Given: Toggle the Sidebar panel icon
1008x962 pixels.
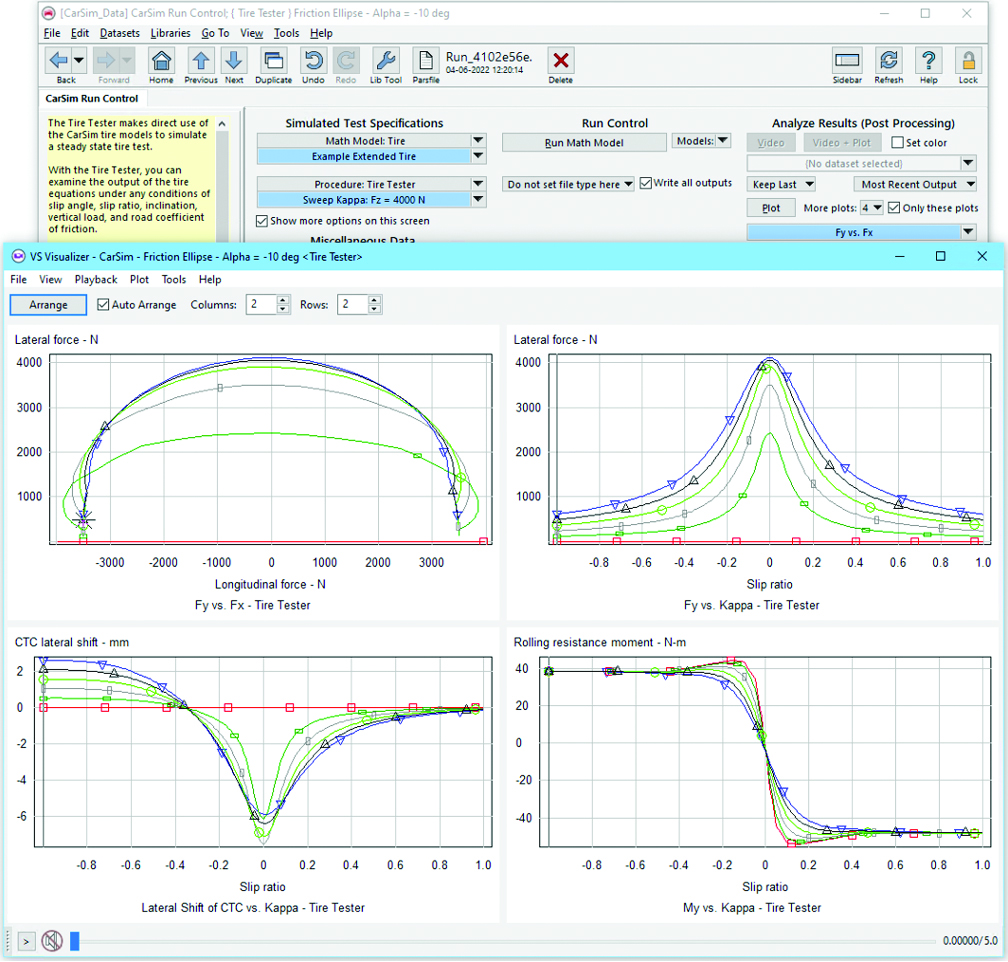Looking at the screenshot, I should pyautogui.click(x=847, y=61).
